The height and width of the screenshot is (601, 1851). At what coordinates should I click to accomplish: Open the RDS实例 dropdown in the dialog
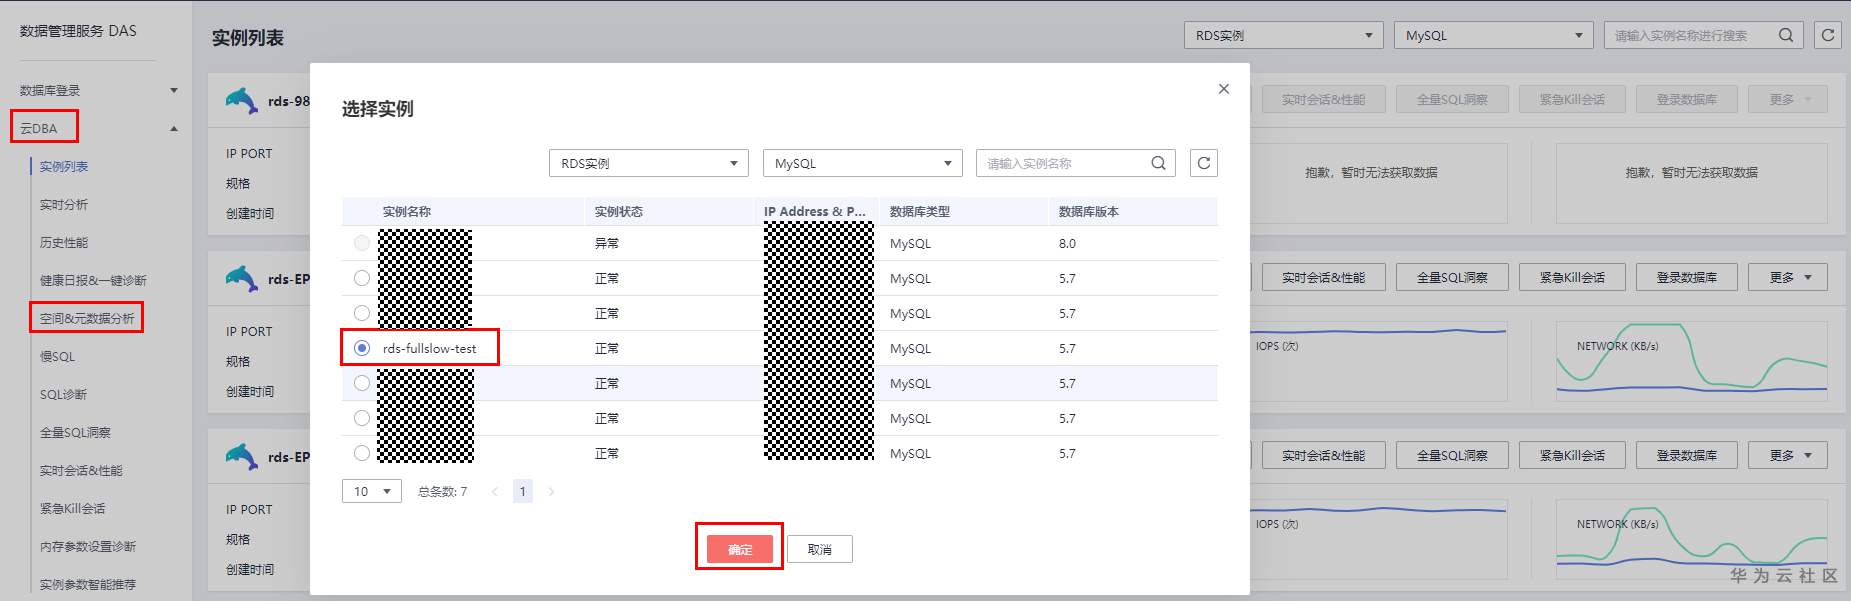(649, 163)
